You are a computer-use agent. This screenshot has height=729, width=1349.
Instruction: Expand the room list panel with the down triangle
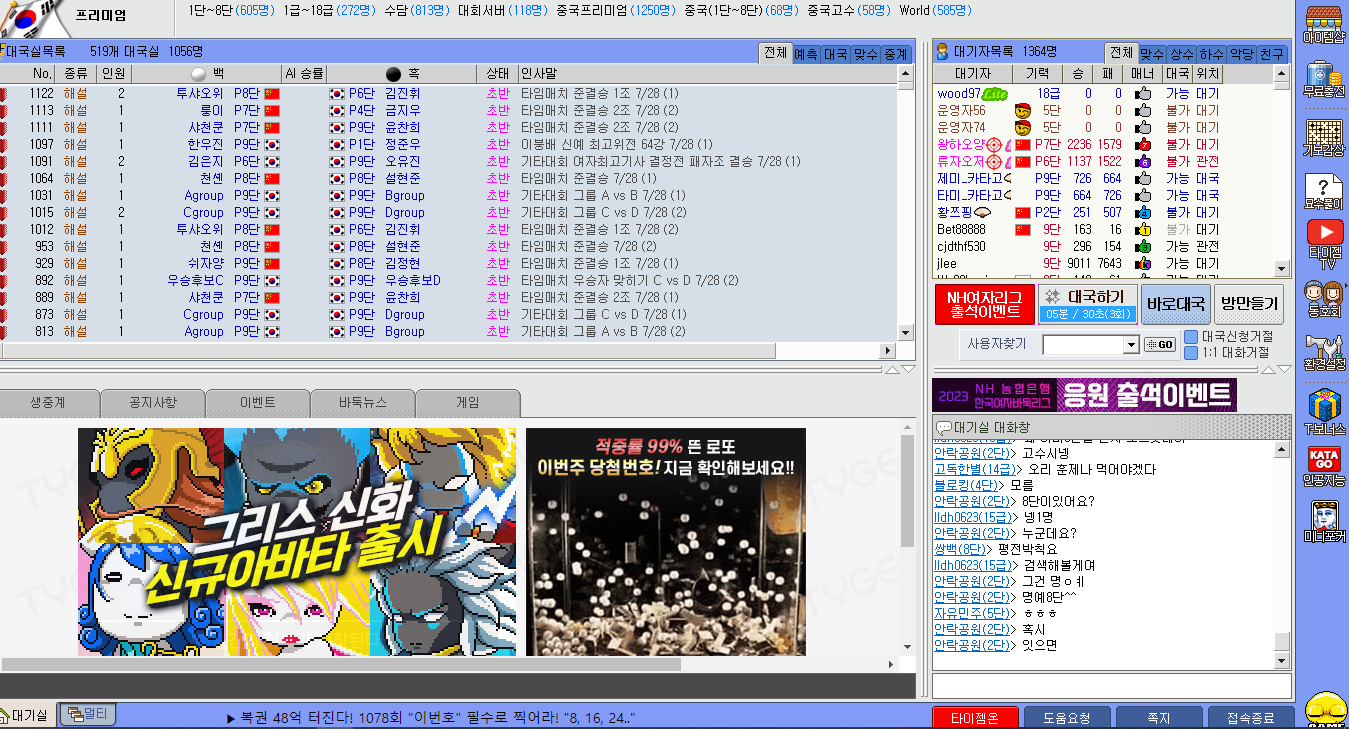(x=908, y=370)
